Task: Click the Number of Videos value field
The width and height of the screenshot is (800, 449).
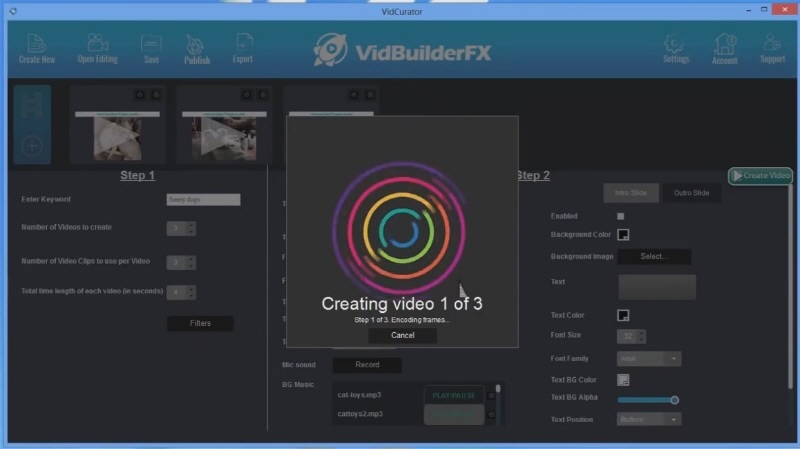Action: (177, 229)
